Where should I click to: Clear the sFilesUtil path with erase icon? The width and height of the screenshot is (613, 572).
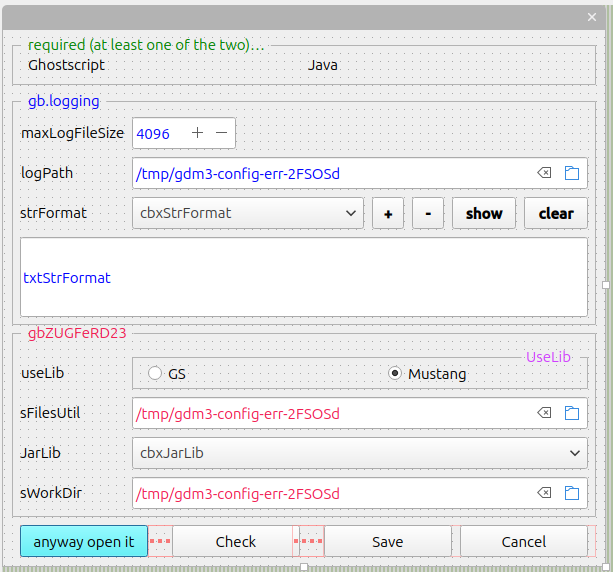pos(544,413)
